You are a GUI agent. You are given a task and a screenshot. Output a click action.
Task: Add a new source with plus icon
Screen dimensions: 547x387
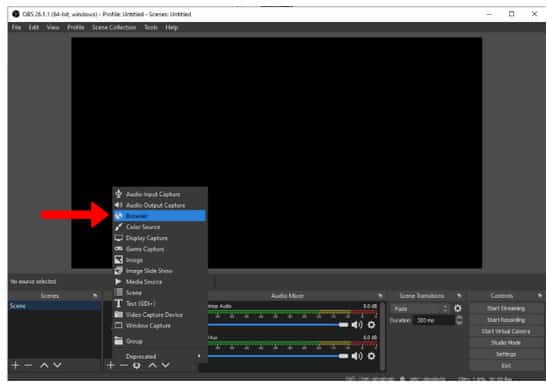(111, 365)
